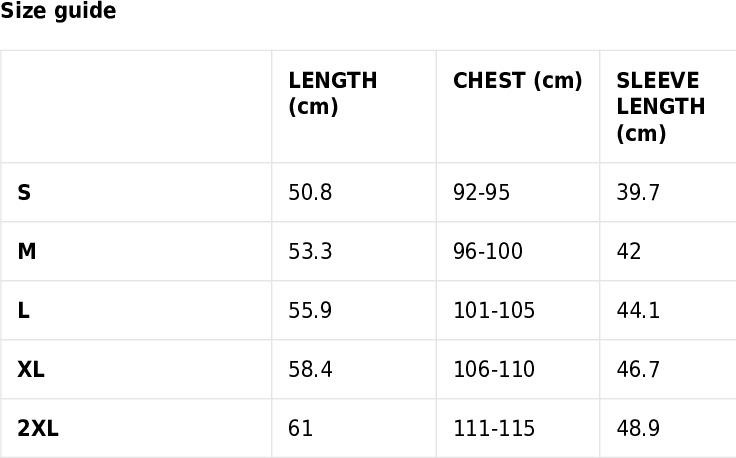Select the 111-115 chest cell
Screen dimensions: 736x458
pyautogui.click(x=518, y=428)
